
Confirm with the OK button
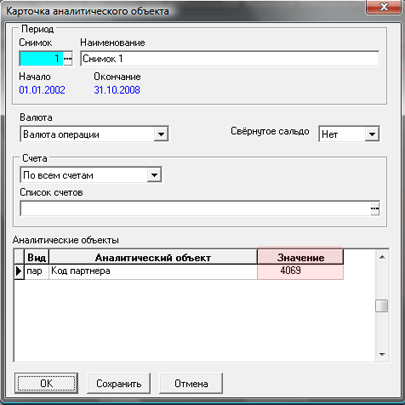(46, 383)
